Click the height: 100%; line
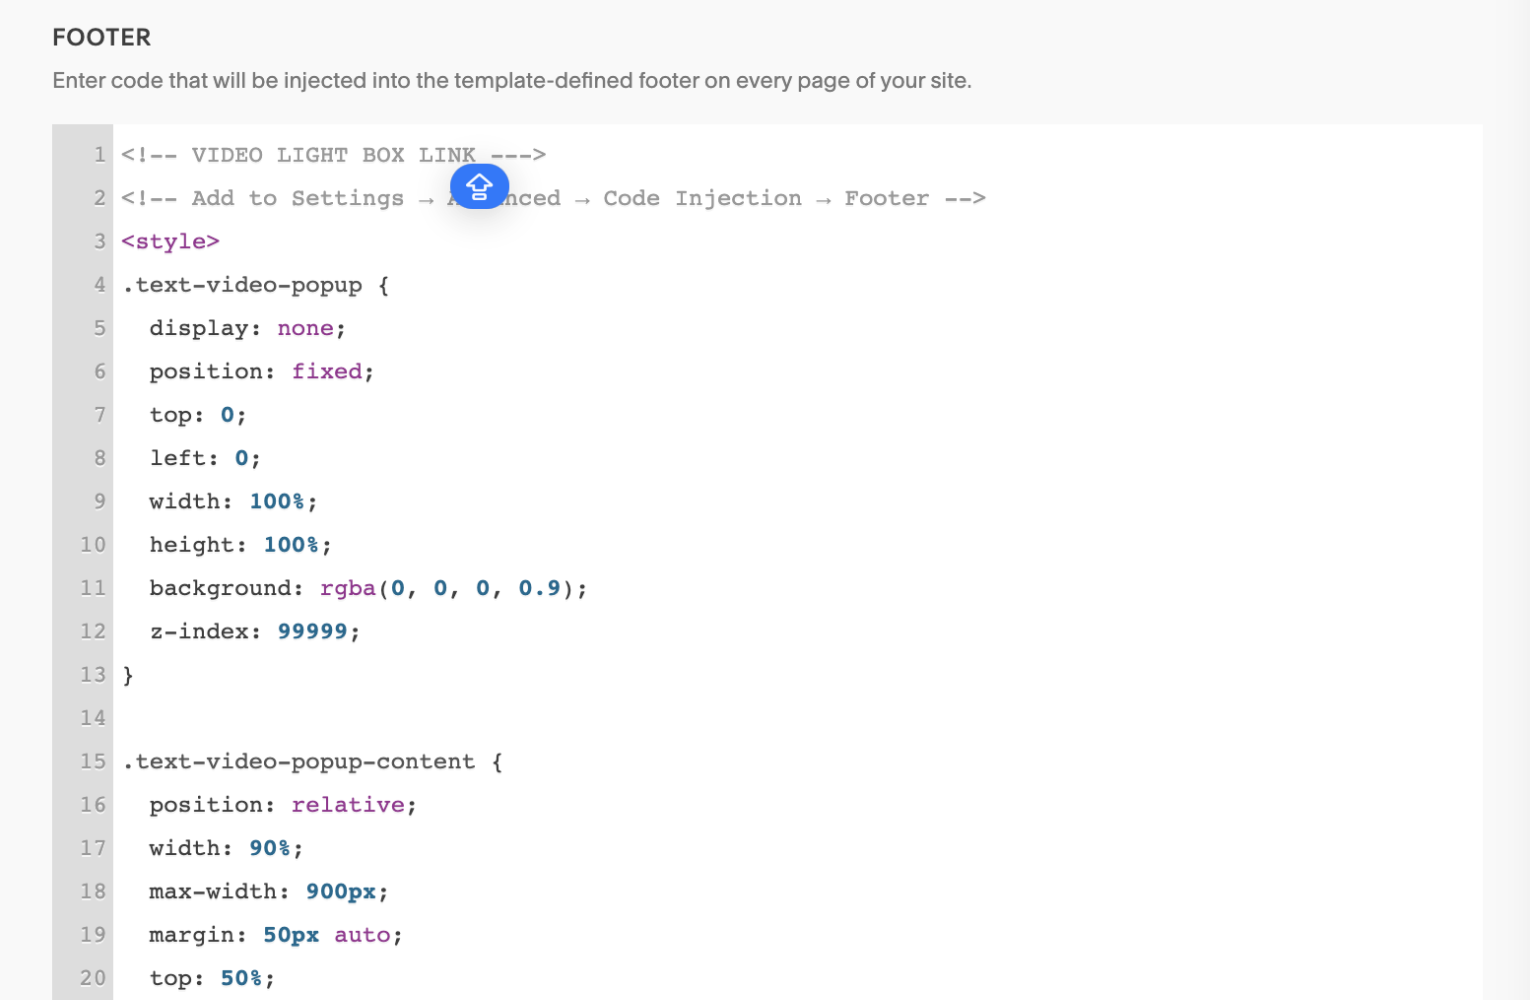 (240, 545)
